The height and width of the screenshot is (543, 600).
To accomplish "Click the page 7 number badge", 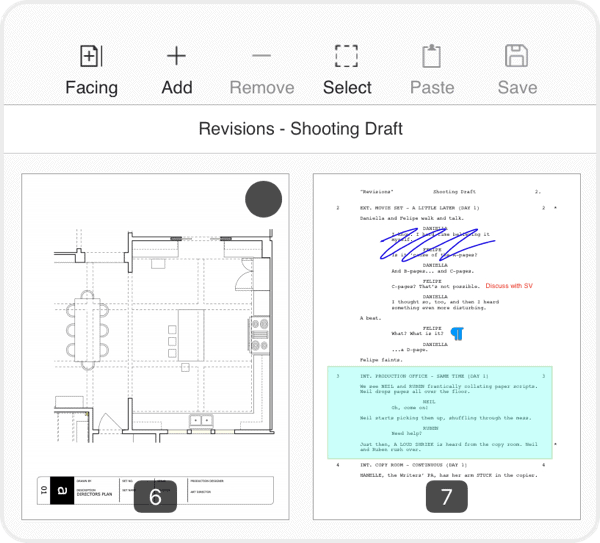I will point(447,497).
